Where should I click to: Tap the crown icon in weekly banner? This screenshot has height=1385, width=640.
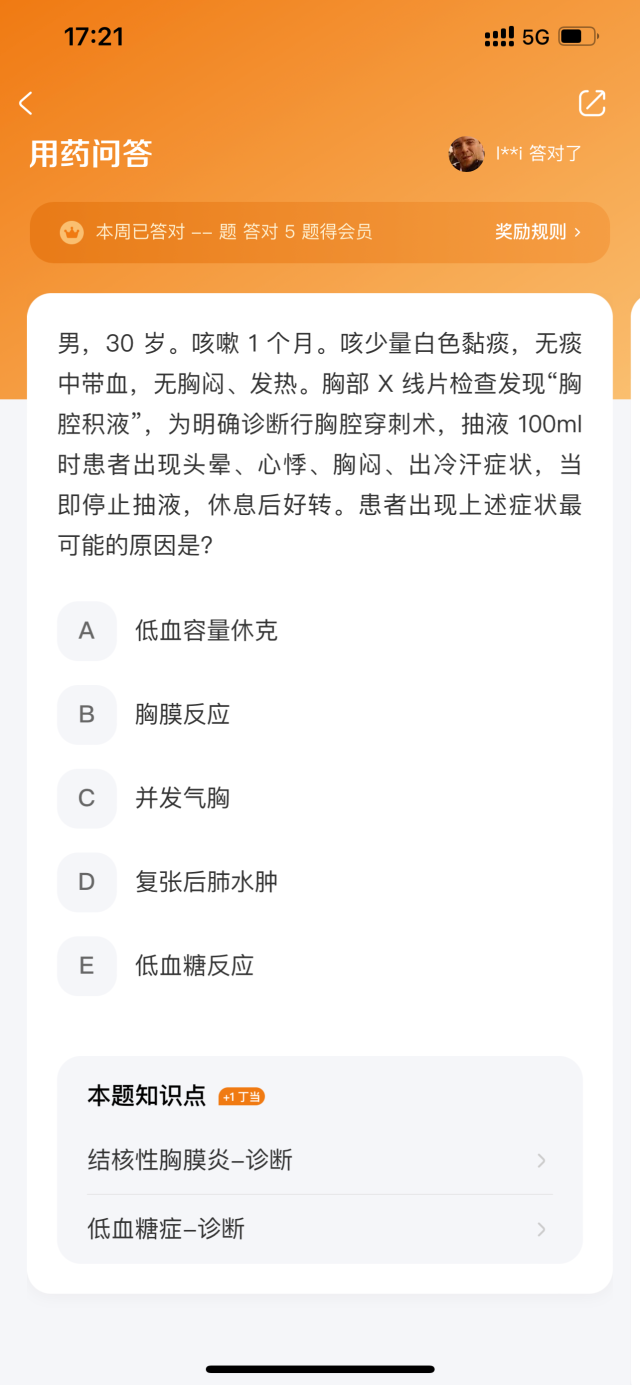71,232
